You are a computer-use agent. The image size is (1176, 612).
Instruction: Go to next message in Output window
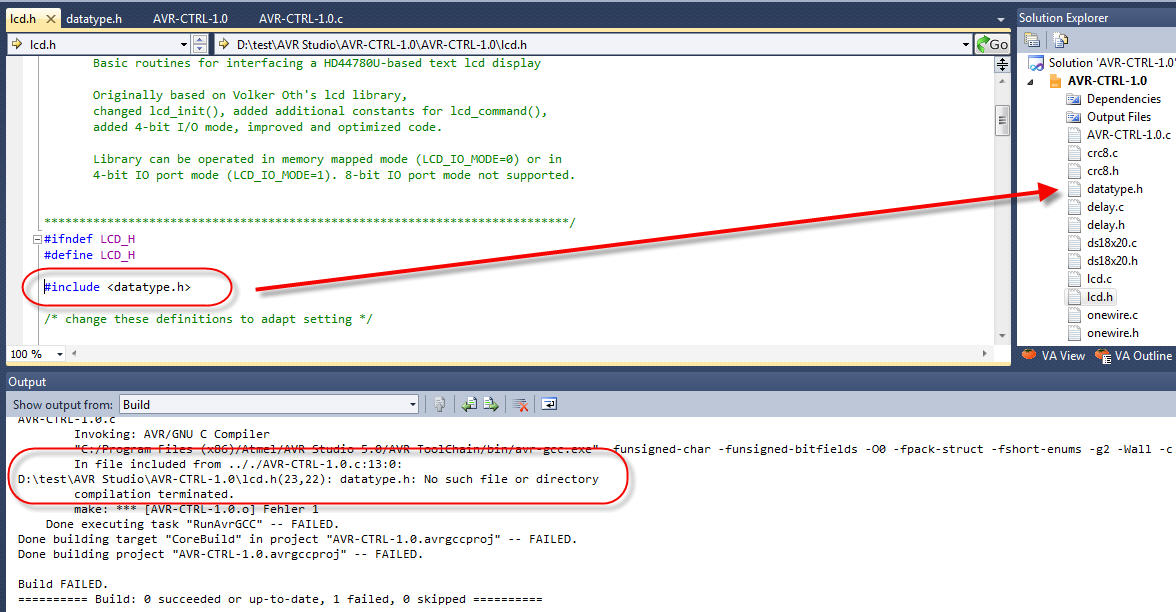(492, 403)
